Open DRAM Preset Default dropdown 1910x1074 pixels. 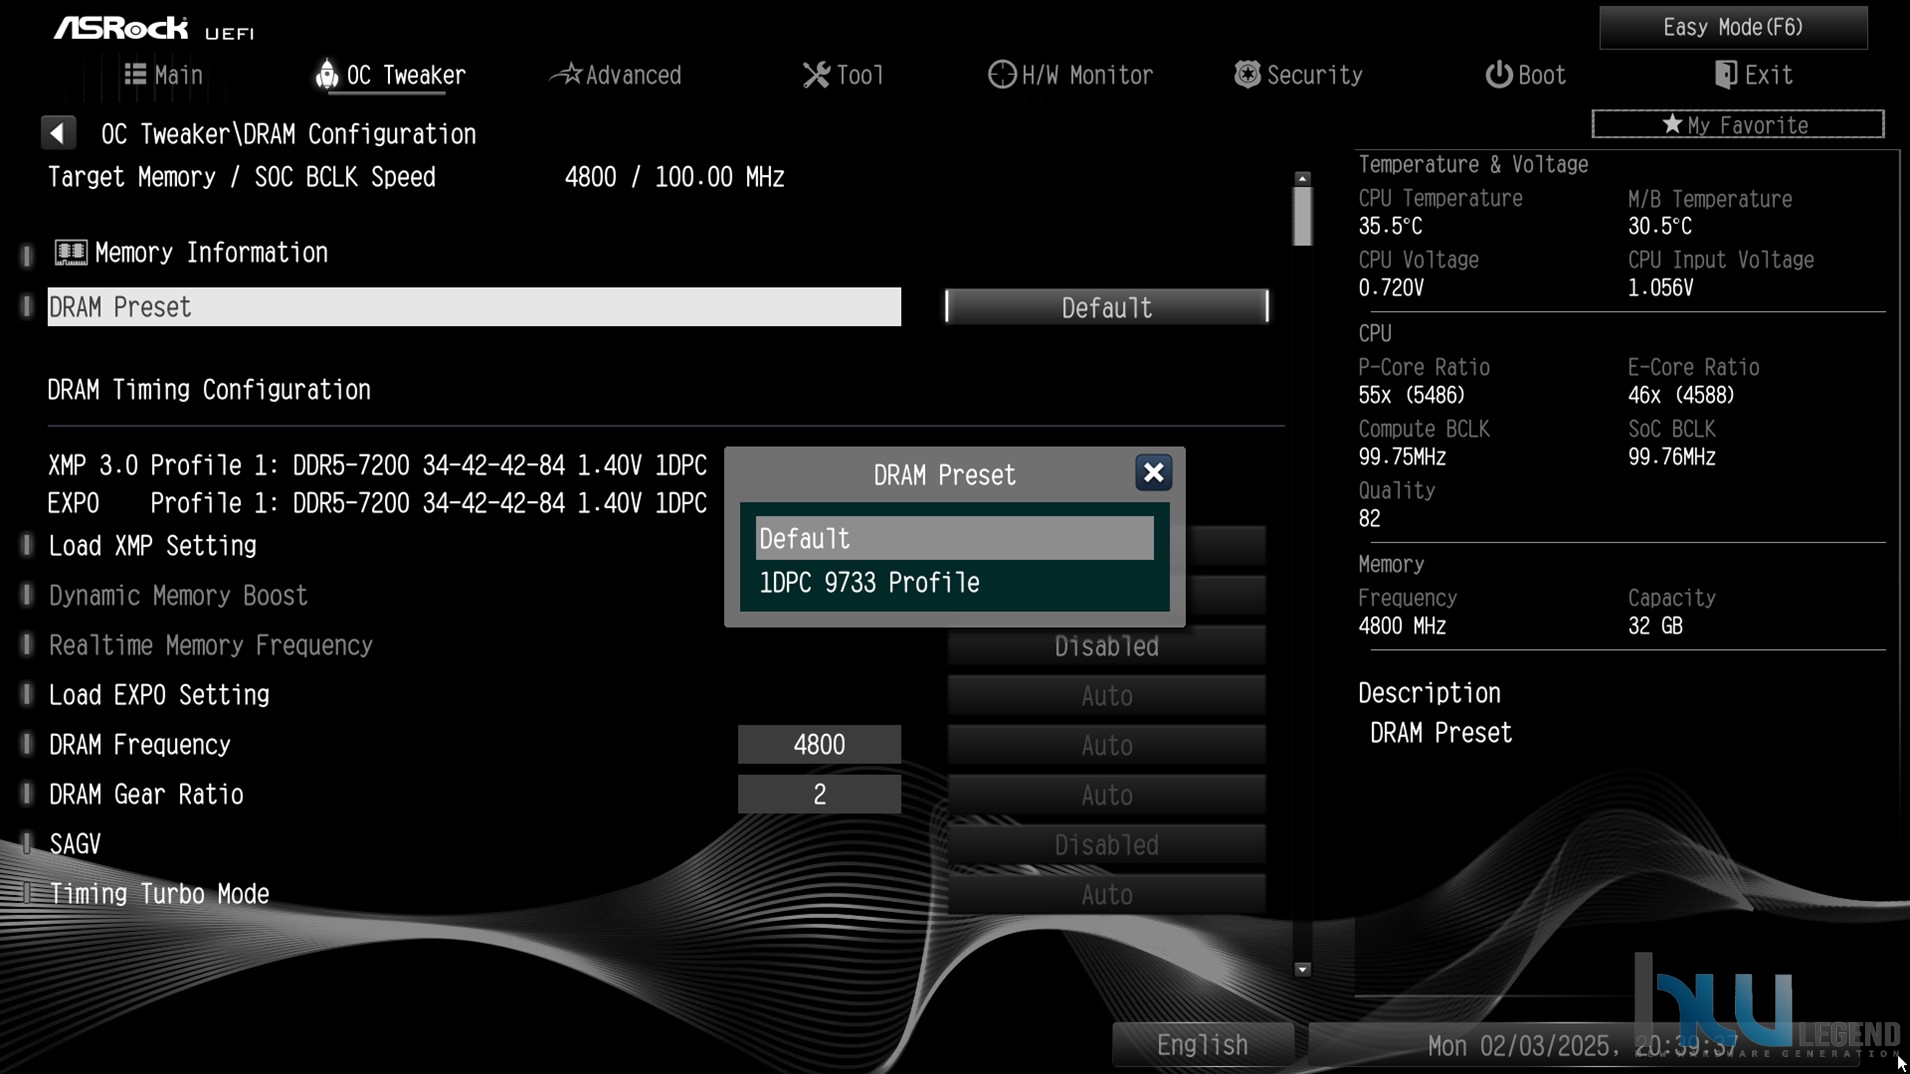pos(1106,307)
